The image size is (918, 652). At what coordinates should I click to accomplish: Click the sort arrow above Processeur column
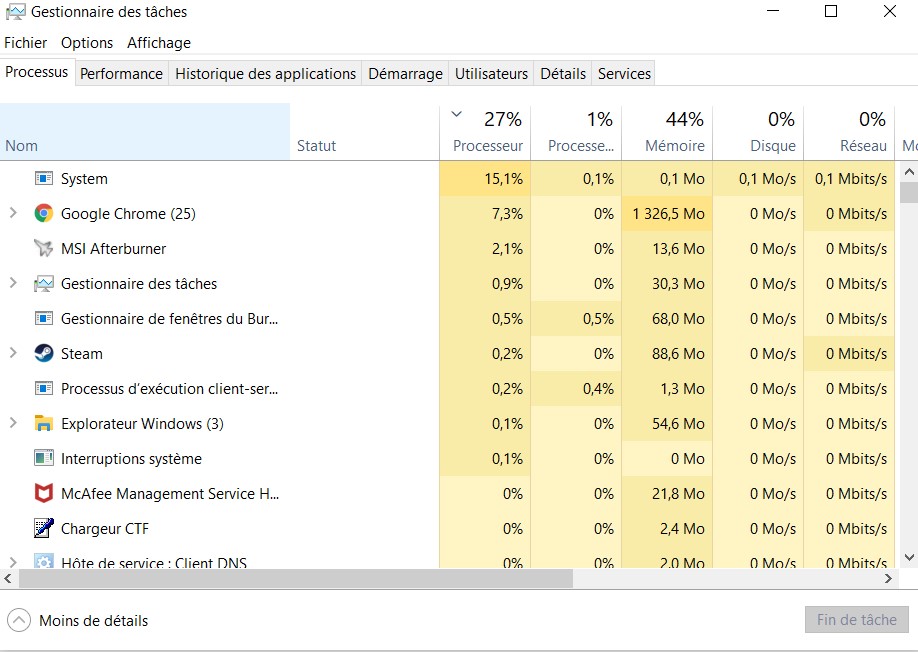pos(457,114)
